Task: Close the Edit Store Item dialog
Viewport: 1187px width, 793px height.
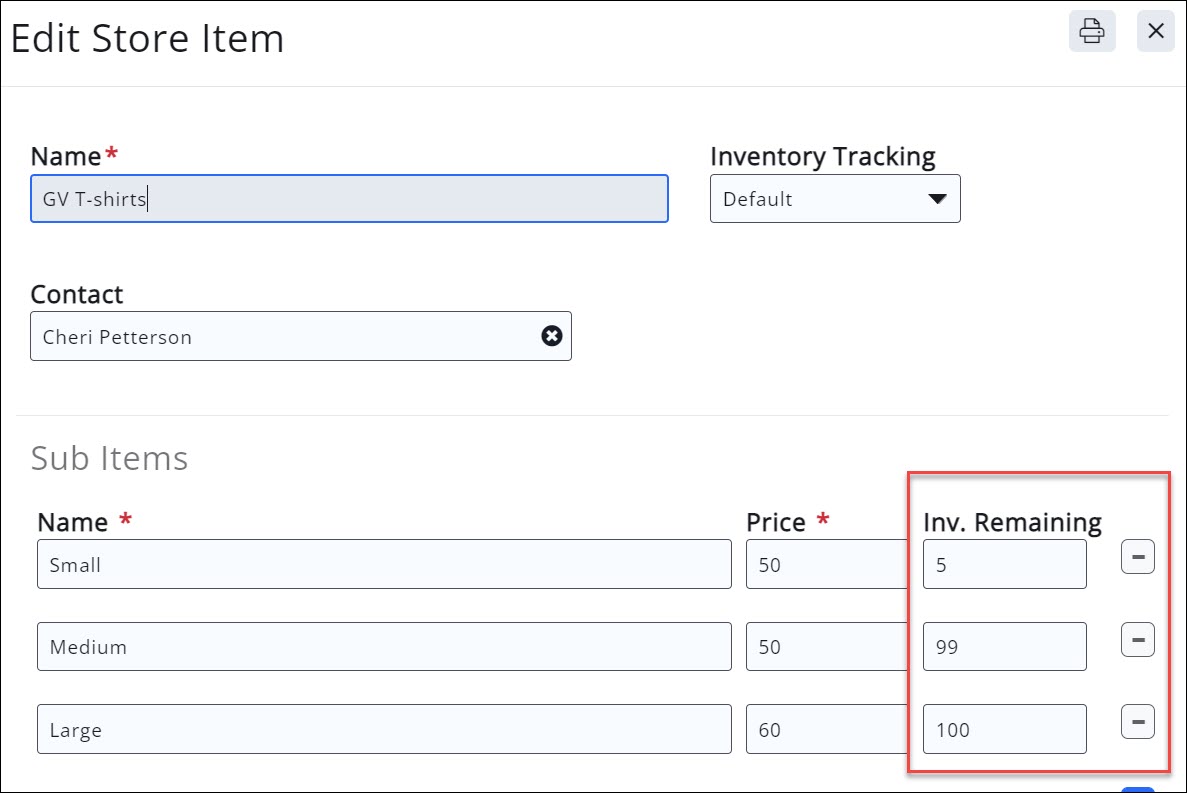Action: tap(1155, 32)
